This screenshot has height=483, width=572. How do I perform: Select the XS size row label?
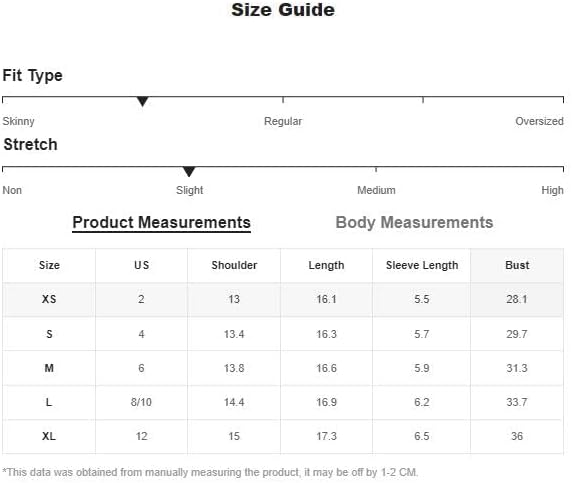tap(49, 299)
